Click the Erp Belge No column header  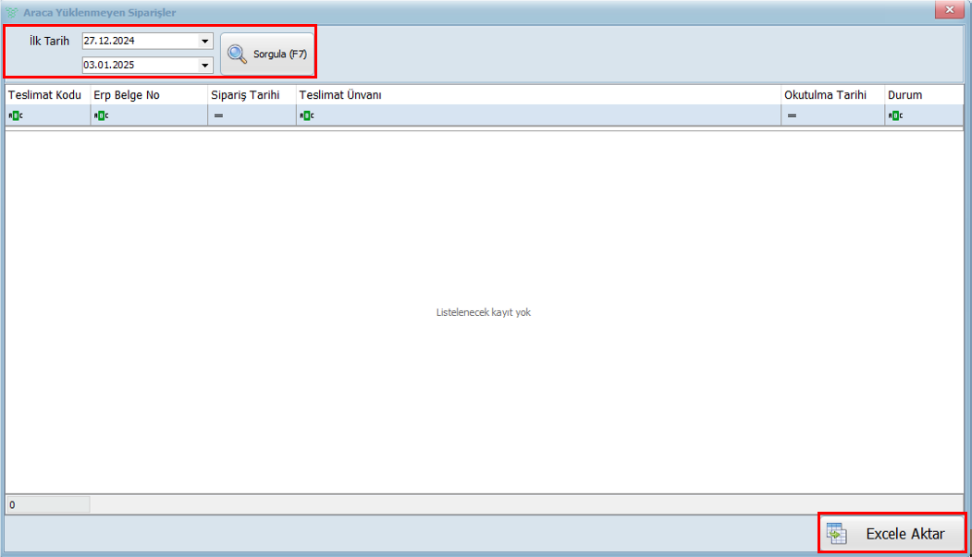pos(127,95)
